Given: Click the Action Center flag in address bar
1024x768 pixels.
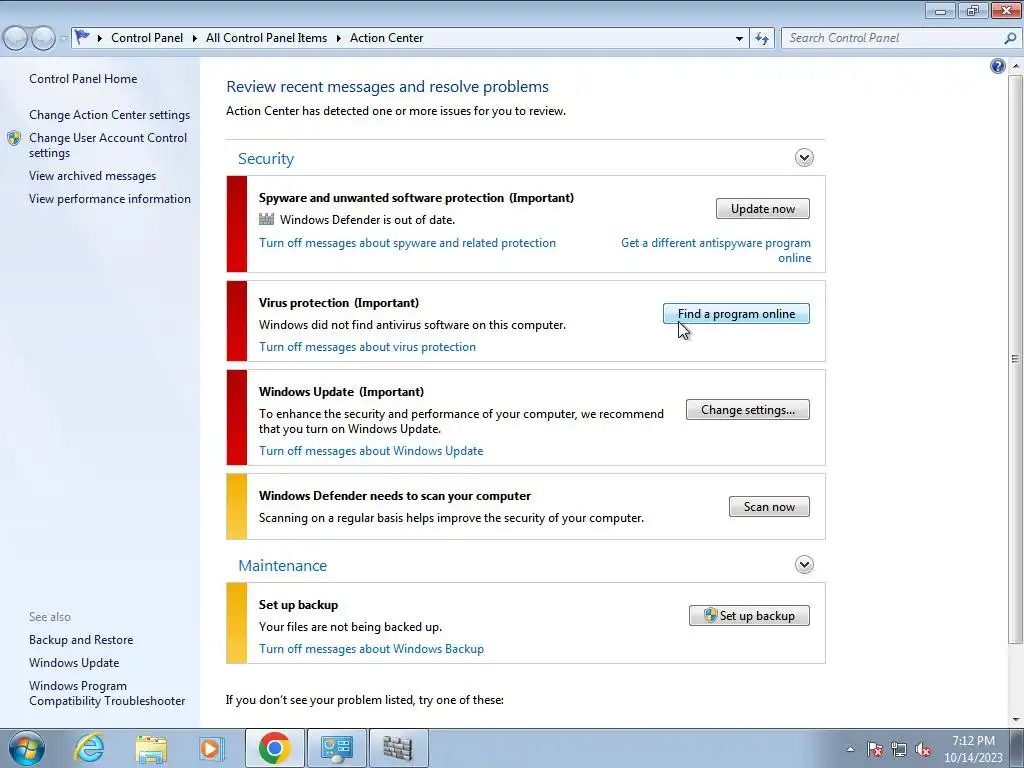Looking at the screenshot, I should coord(82,37).
